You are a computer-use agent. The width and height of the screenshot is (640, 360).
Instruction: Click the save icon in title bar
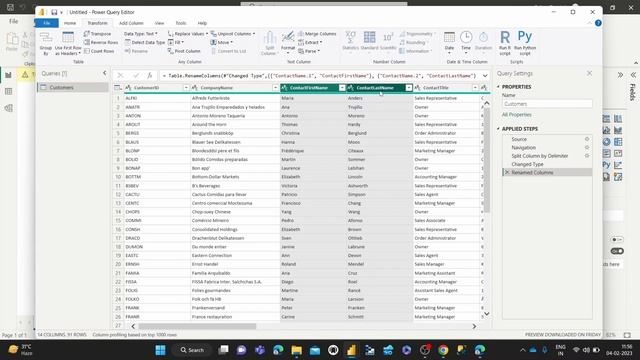point(54,12)
